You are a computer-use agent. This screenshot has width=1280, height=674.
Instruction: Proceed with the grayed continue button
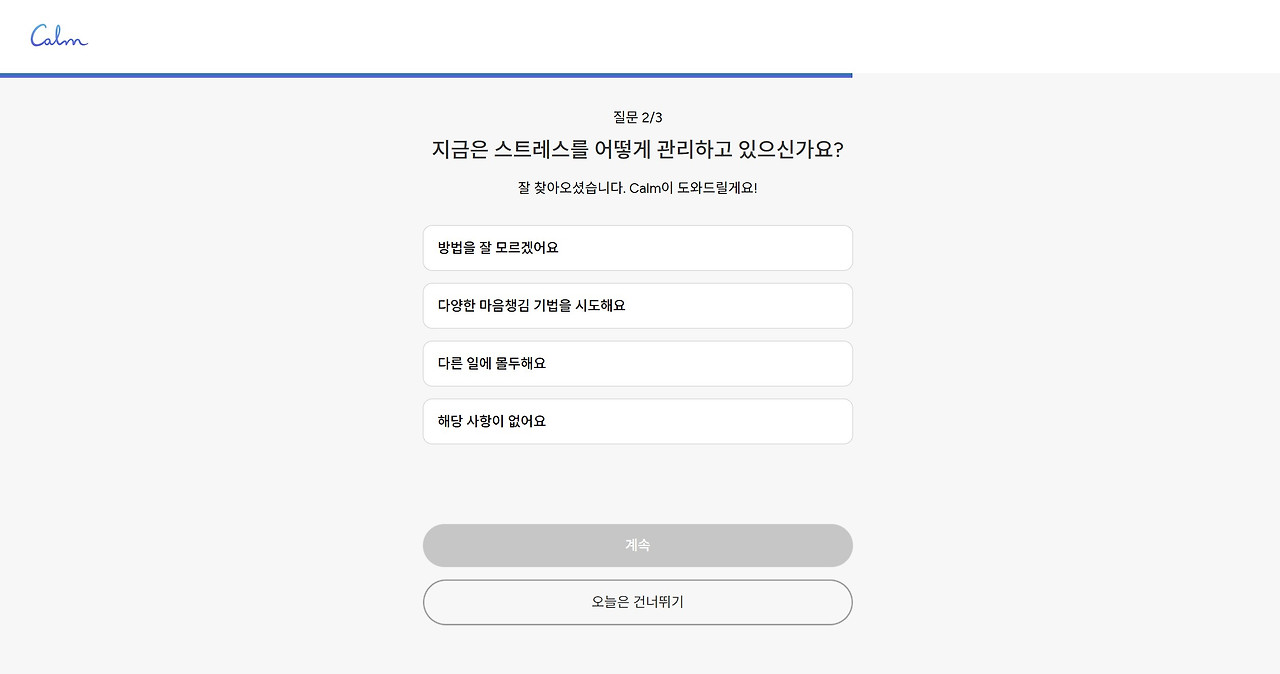pyautogui.click(x=637, y=545)
